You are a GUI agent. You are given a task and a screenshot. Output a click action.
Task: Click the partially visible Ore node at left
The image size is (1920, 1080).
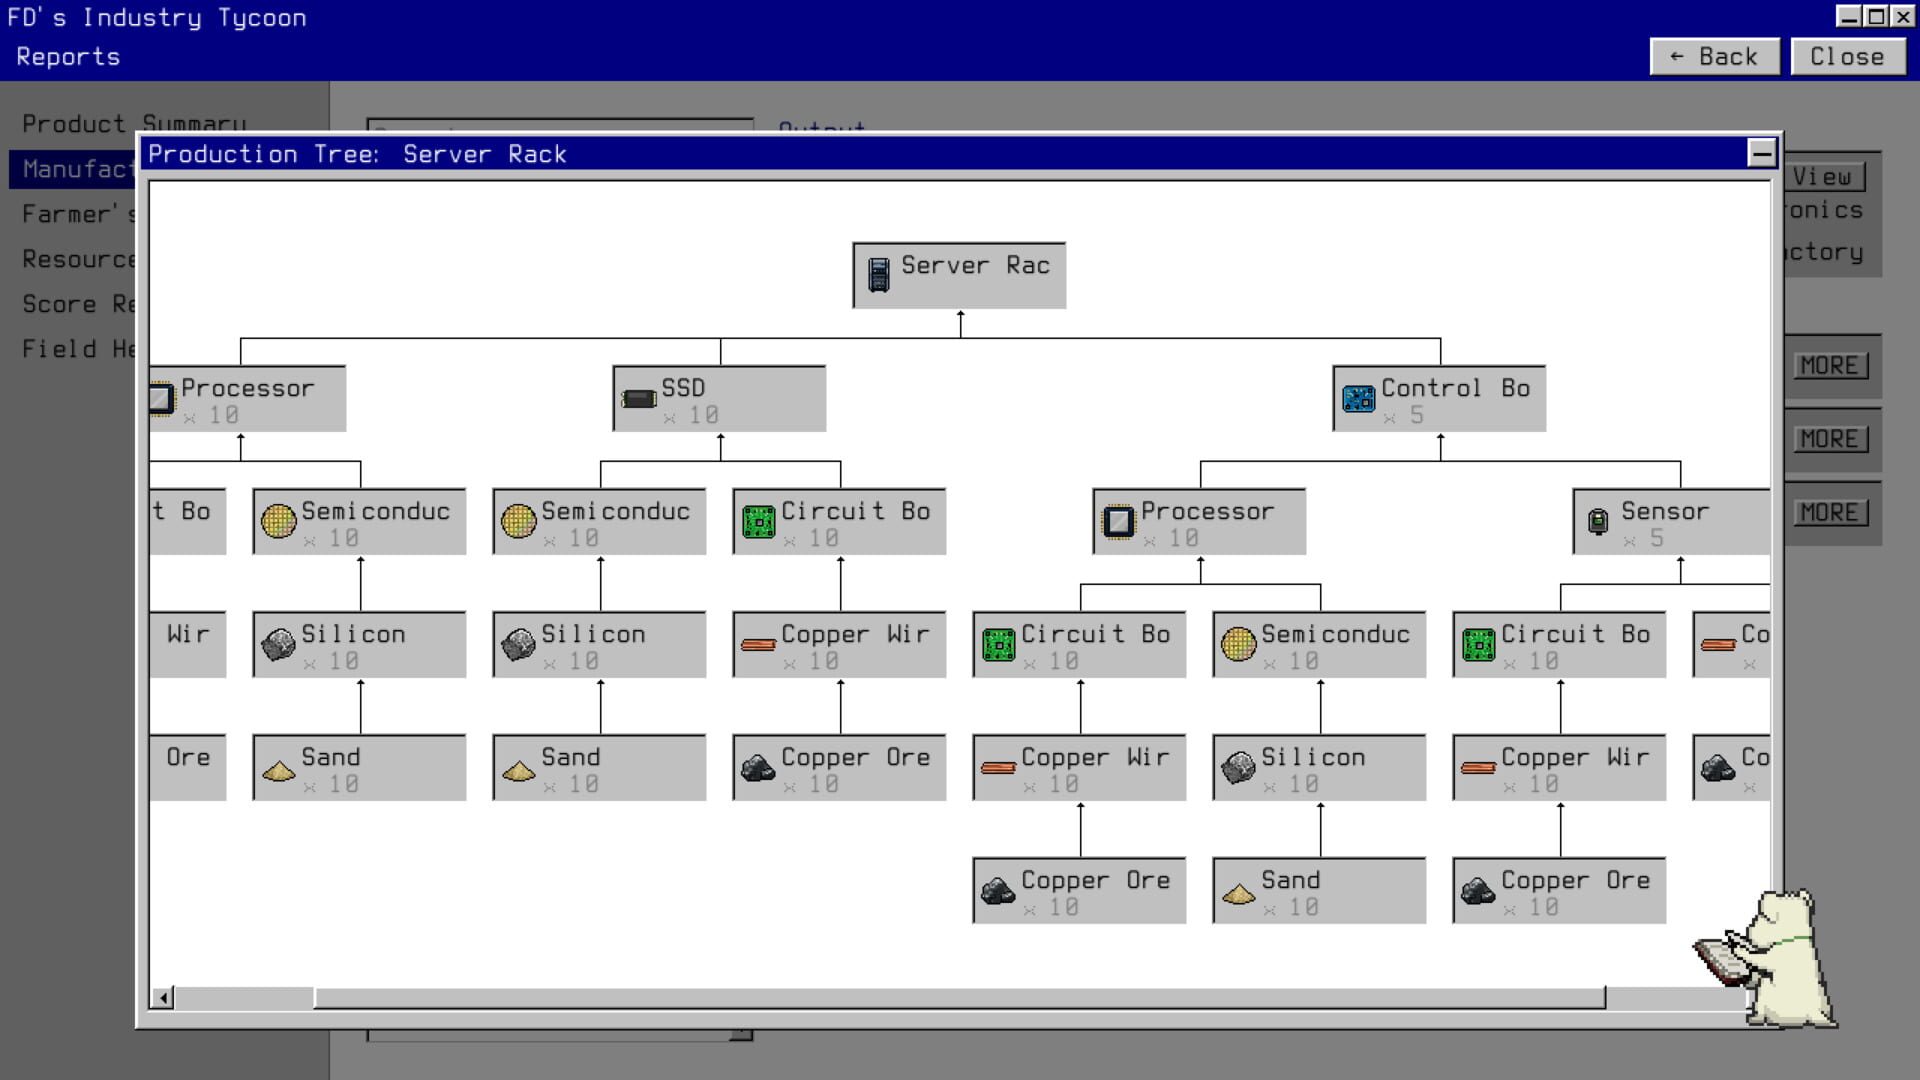[188, 767]
